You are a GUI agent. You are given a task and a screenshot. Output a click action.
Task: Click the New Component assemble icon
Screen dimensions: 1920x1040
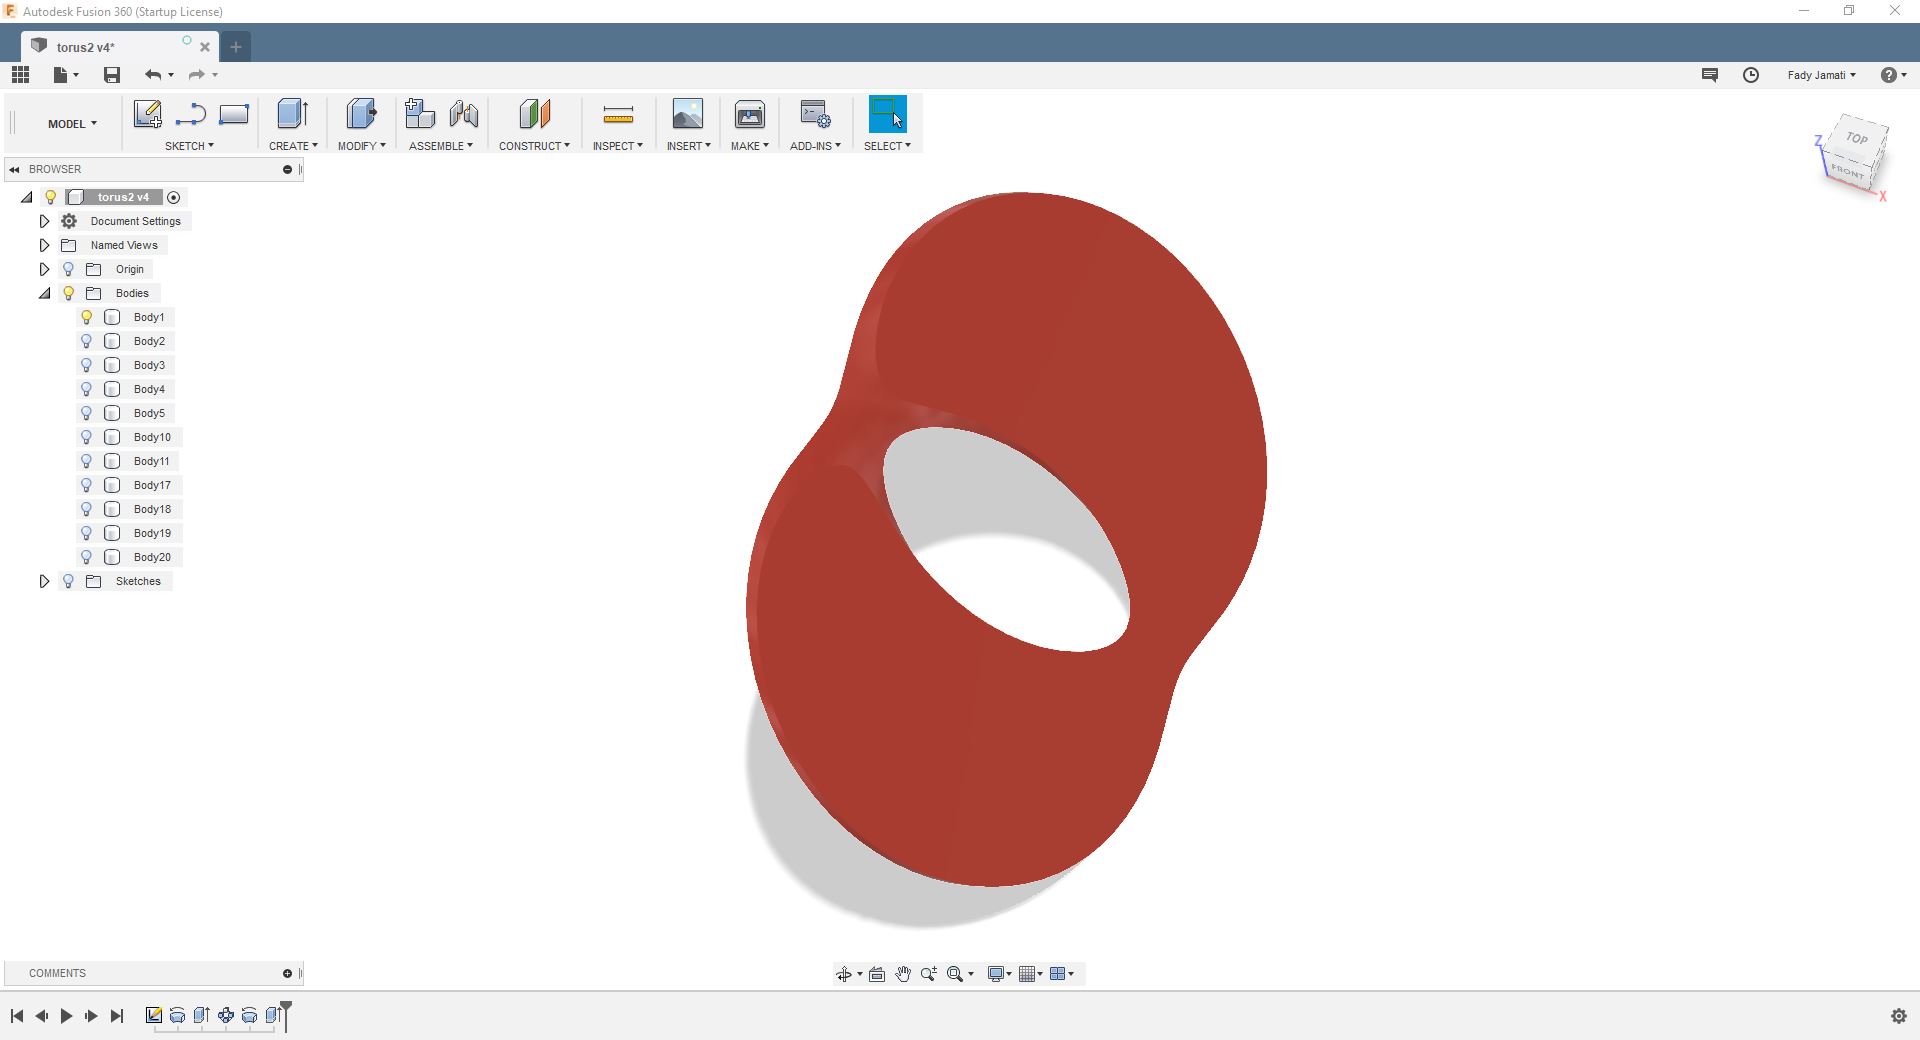[x=420, y=114]
